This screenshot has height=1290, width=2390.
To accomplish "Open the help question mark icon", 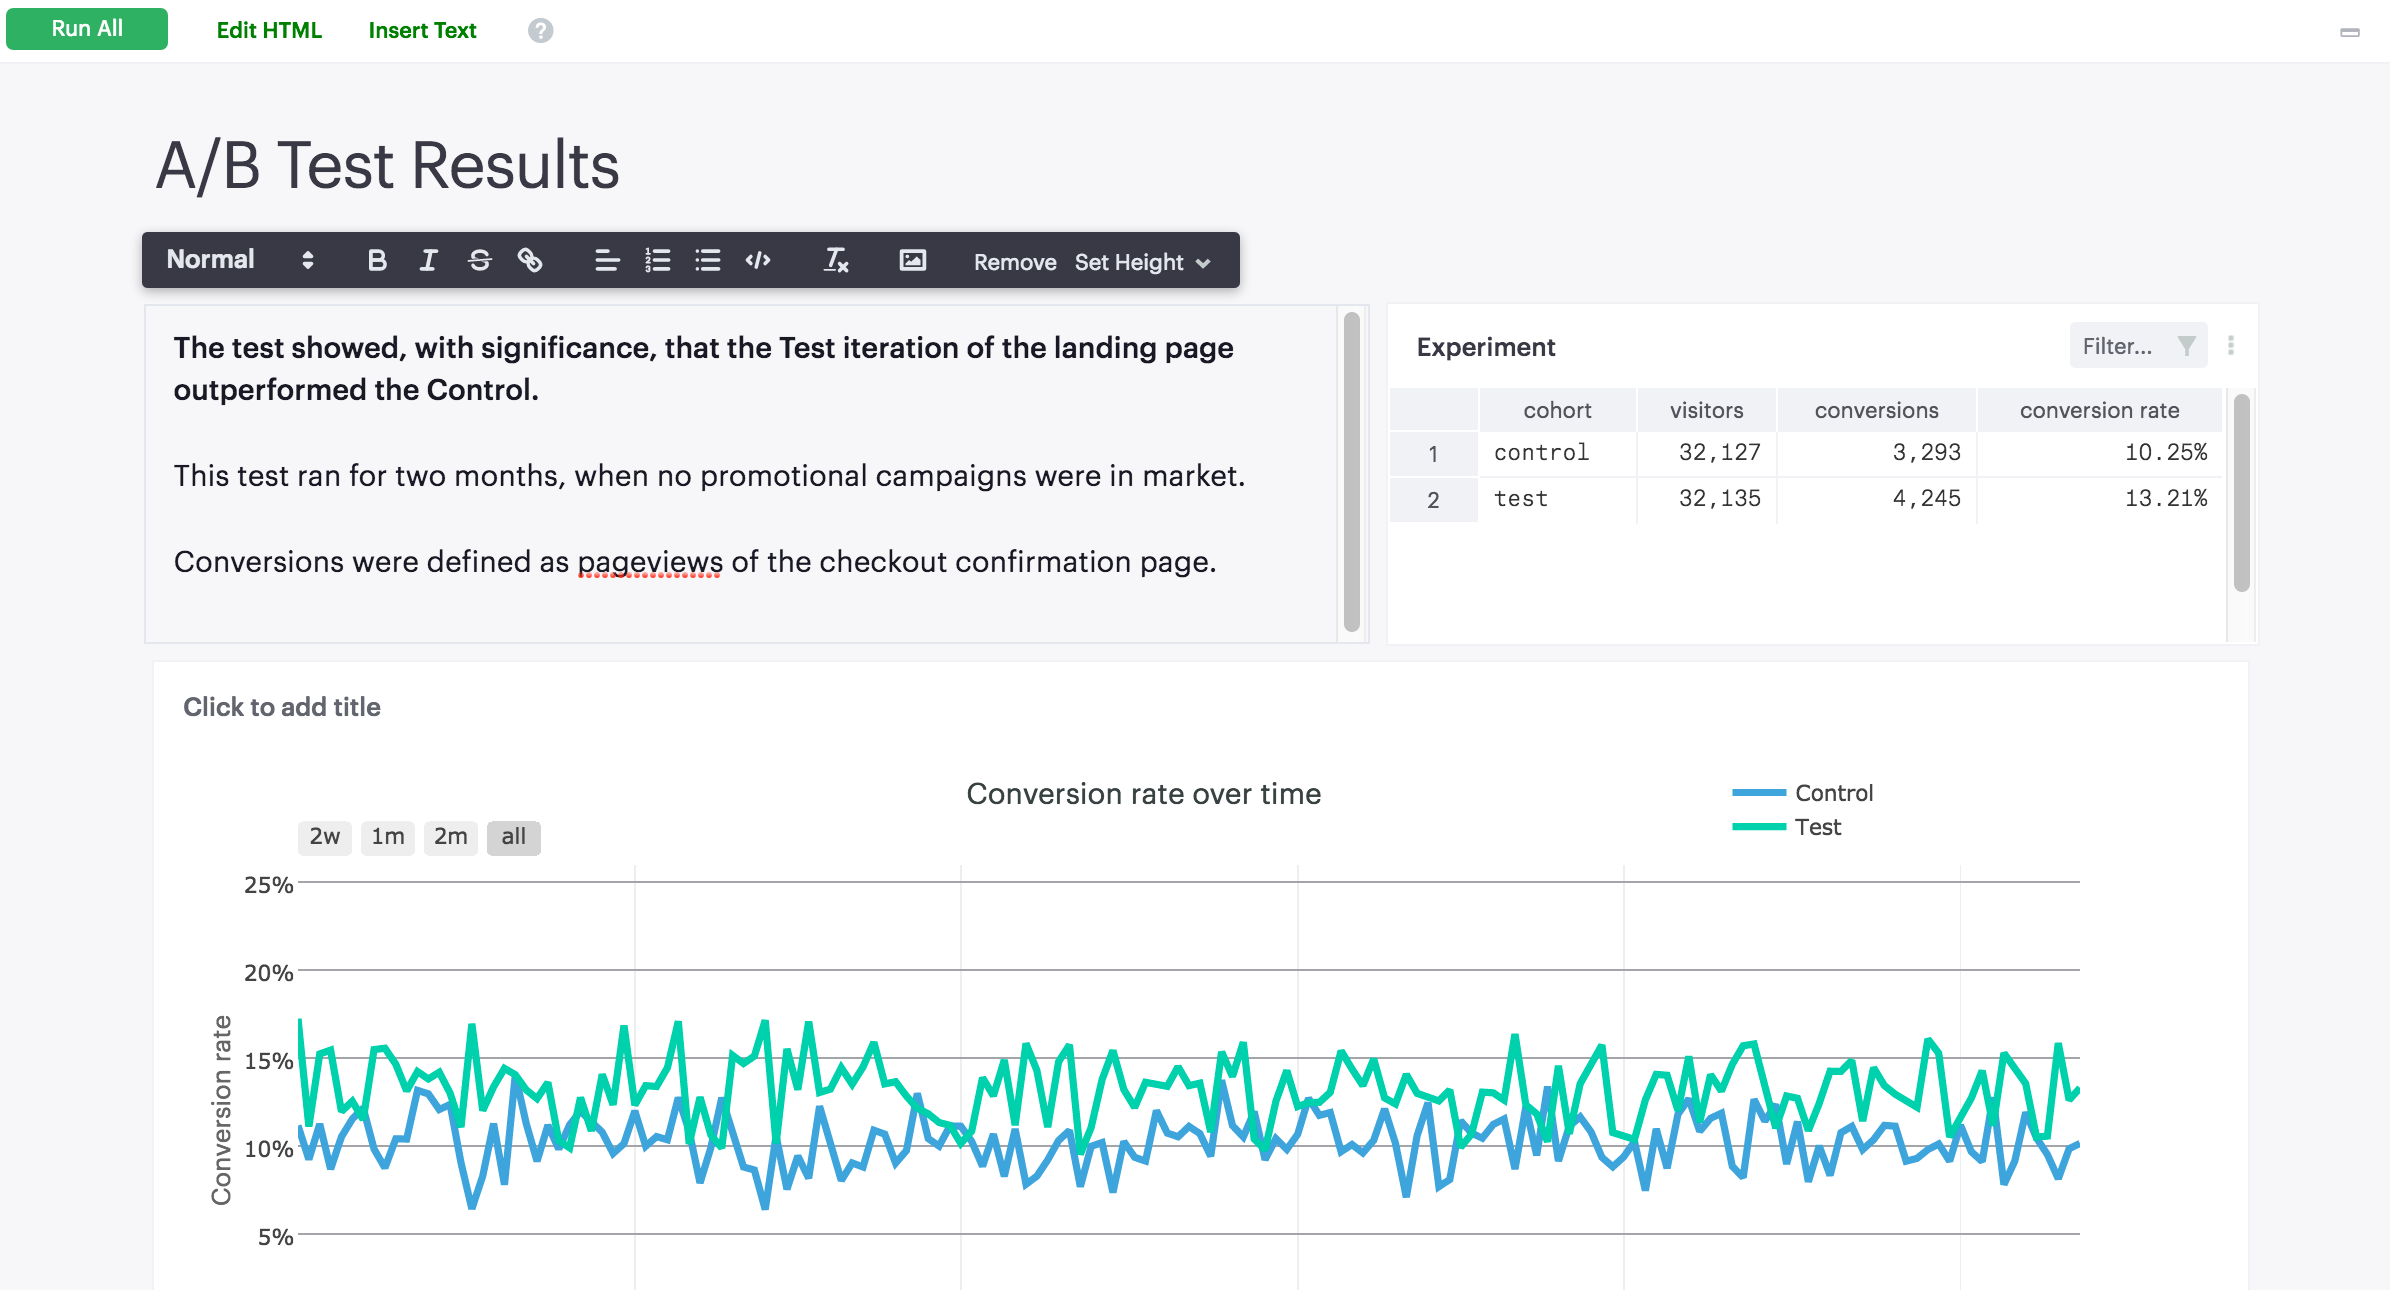I will coord(540,31).
